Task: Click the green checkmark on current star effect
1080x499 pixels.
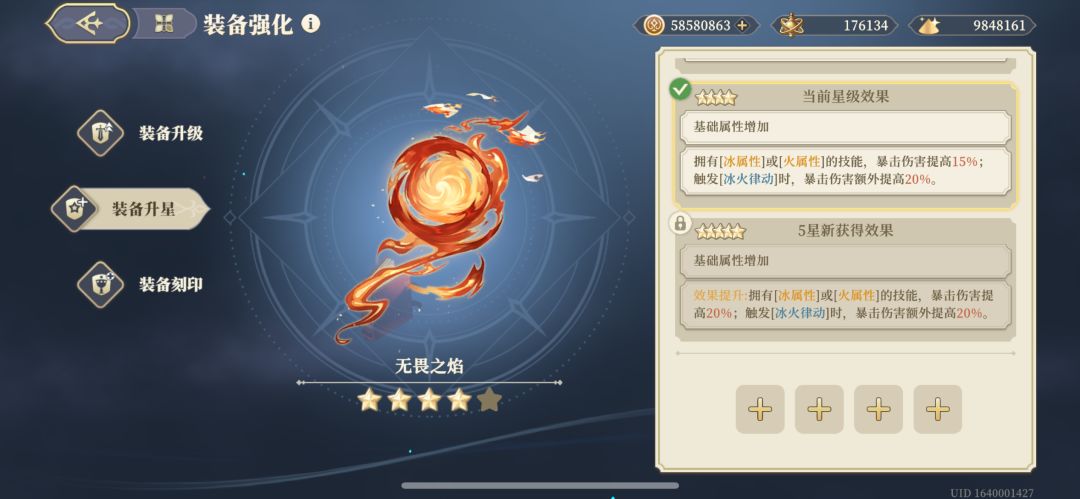Action: click(x=681, y=89)
